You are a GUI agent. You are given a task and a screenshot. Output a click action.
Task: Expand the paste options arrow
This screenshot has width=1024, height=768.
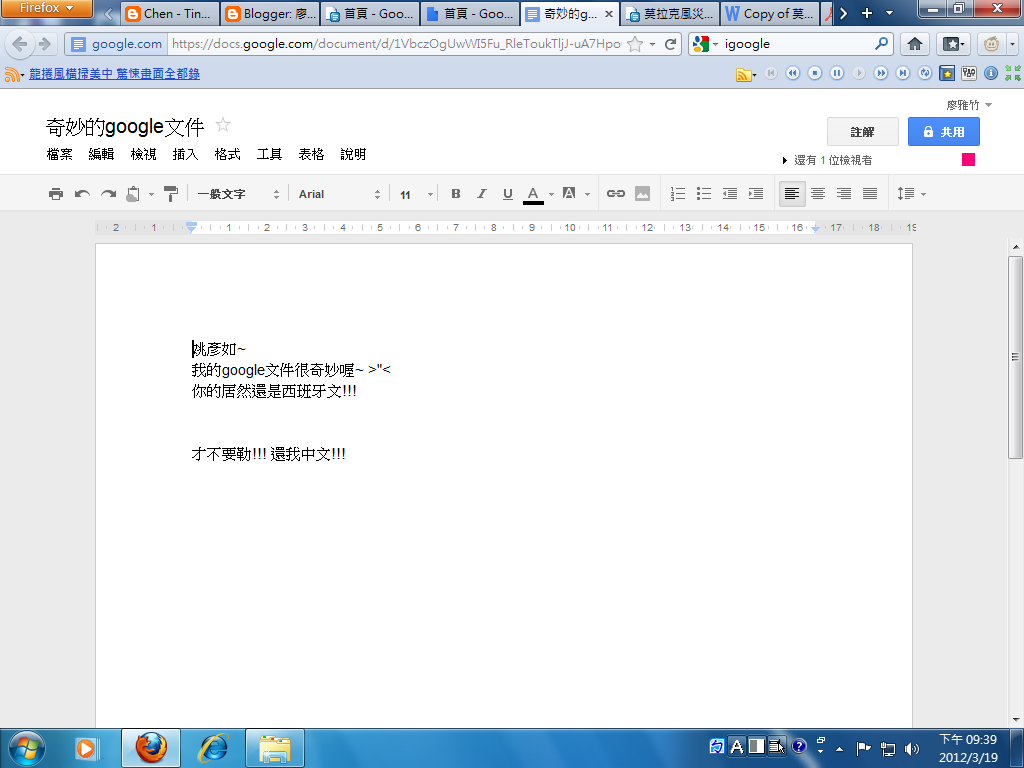(x=152, y=194)
